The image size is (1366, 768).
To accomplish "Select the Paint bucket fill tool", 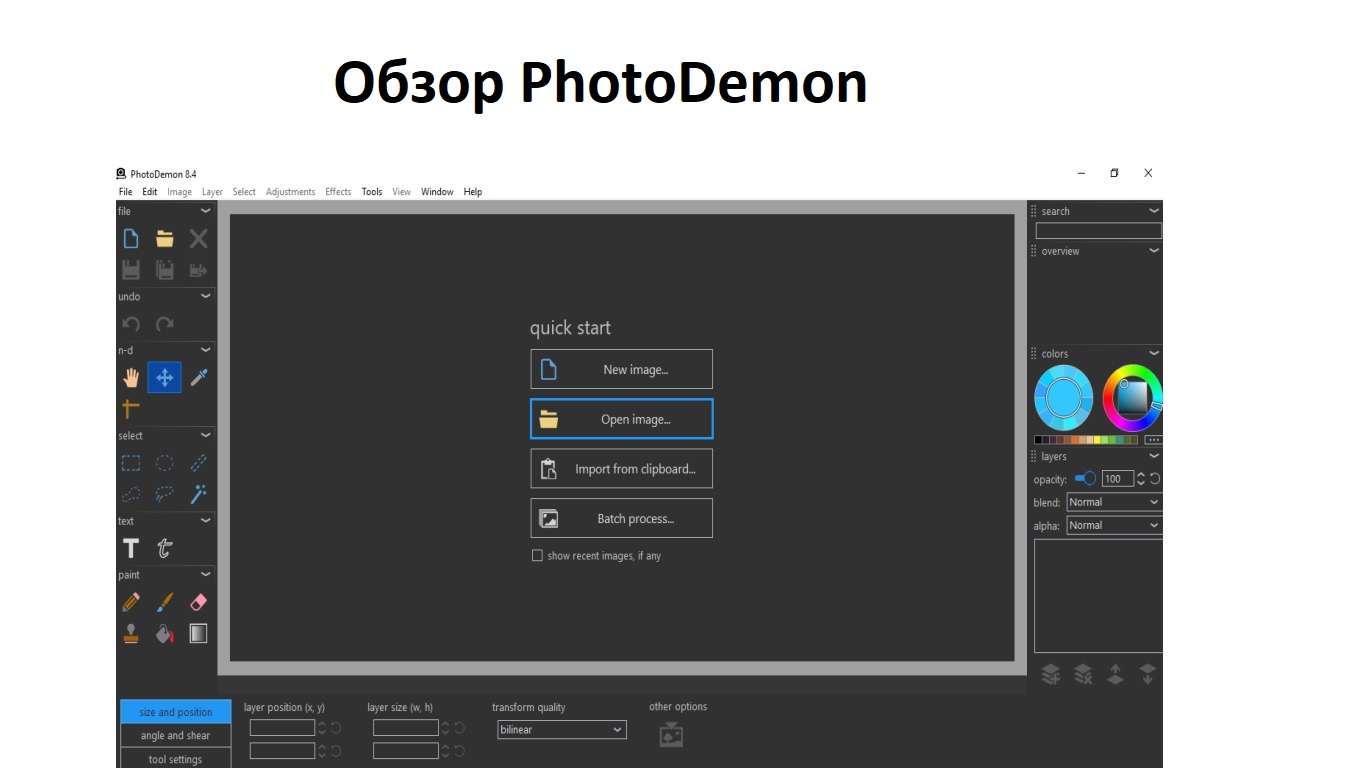I will coord(165,633).
